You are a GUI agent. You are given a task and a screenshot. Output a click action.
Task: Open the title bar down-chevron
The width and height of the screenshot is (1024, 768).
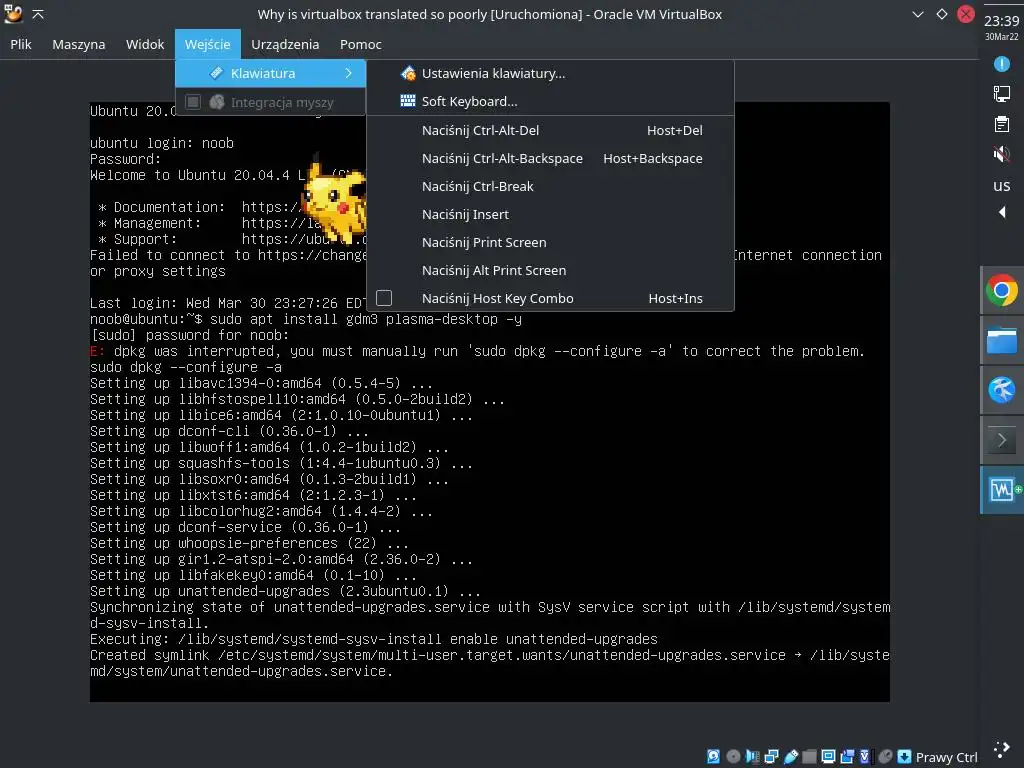(x=918, y=14)
